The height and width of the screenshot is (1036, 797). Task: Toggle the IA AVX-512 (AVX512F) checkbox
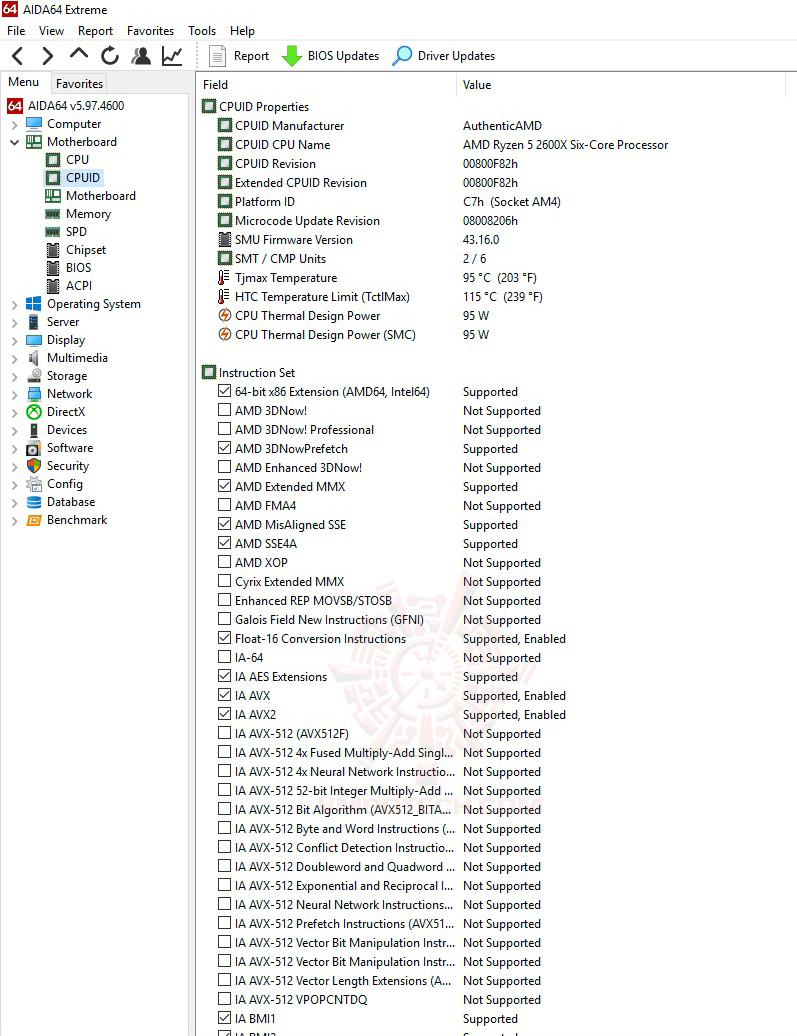tap(225, 733)
